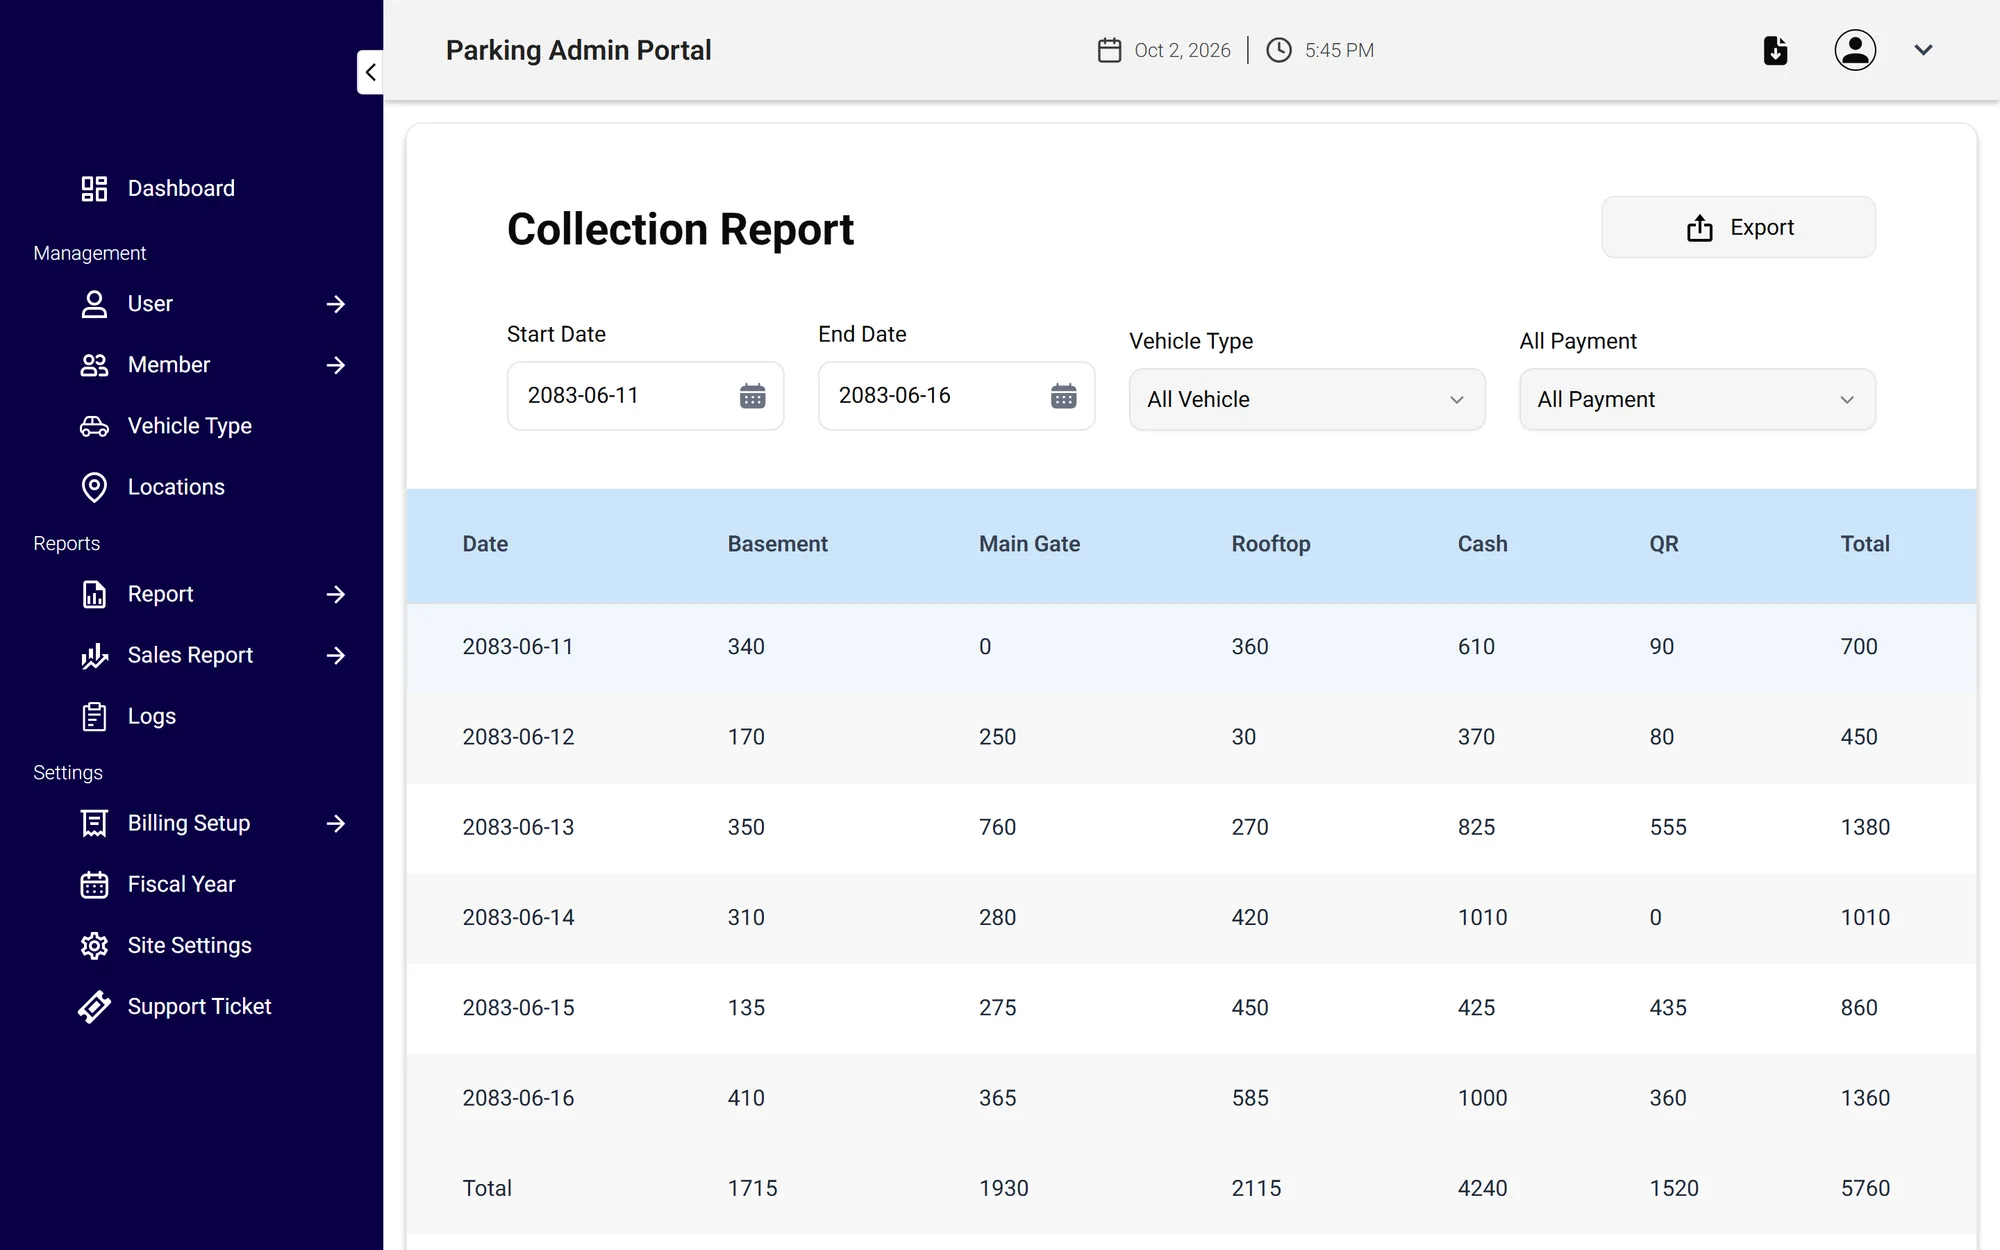The image size is (2000, 1250).
Task: Click the date cell 2083-06-13
Action: pos(518,827)
